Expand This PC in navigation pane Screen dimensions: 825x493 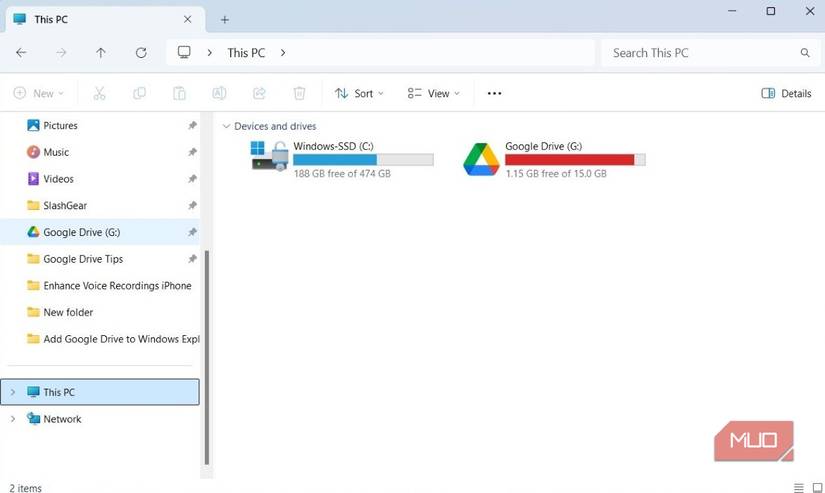13,392
